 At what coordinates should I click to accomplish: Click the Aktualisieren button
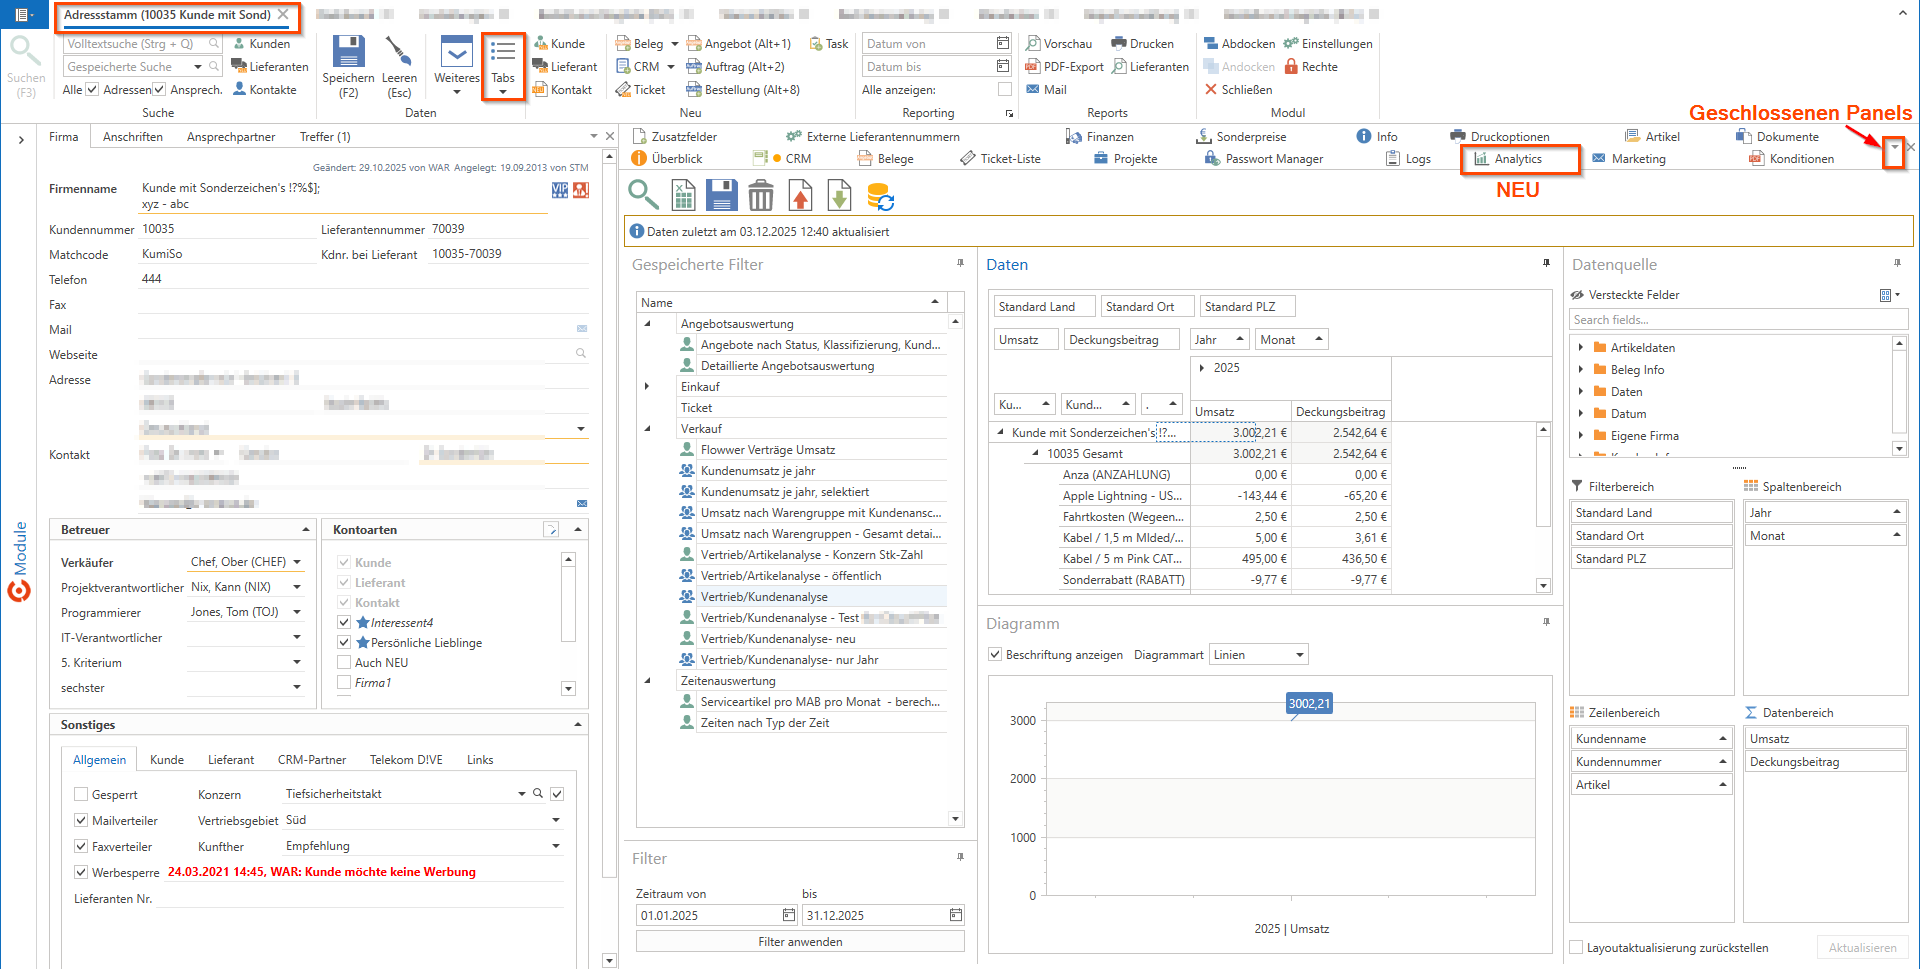(1862, 947)
